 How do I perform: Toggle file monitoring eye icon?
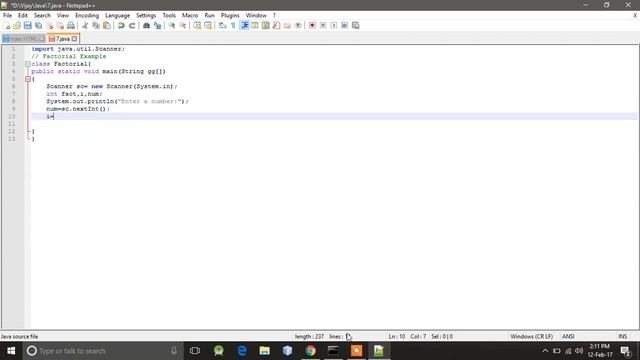pyautogui.click(x=298, y=25)
